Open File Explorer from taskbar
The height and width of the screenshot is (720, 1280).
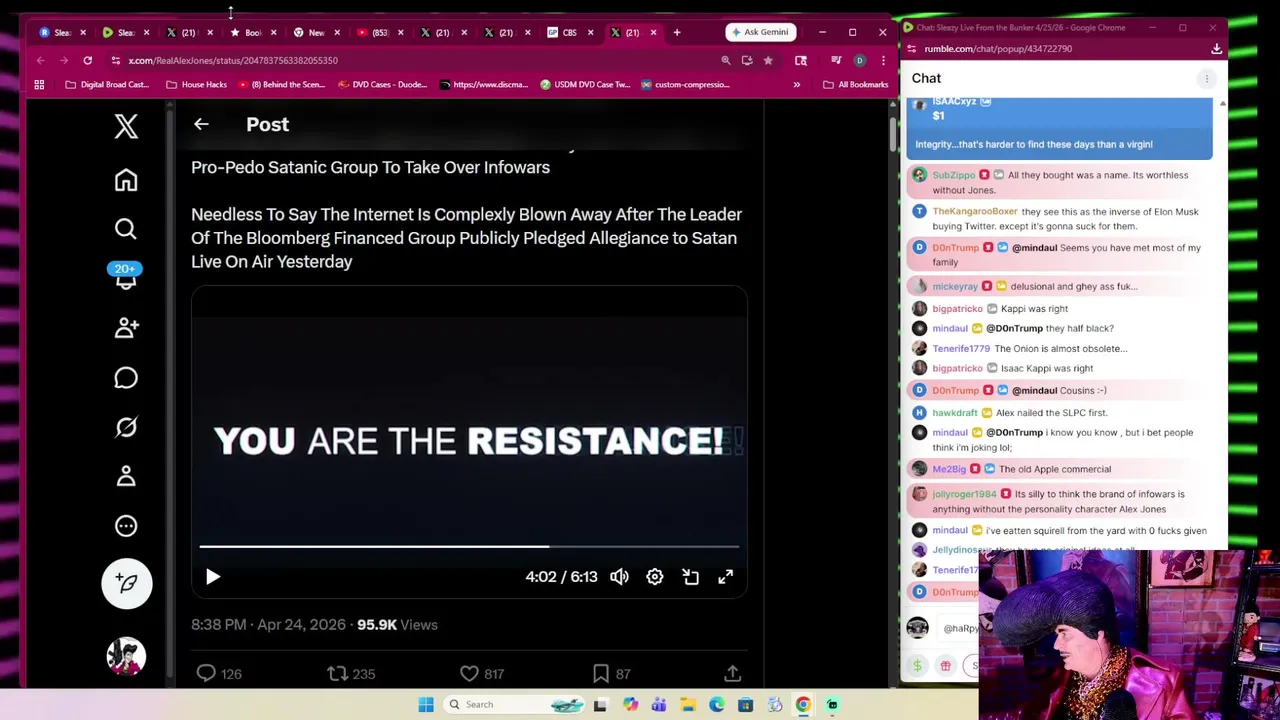point(688,705)
